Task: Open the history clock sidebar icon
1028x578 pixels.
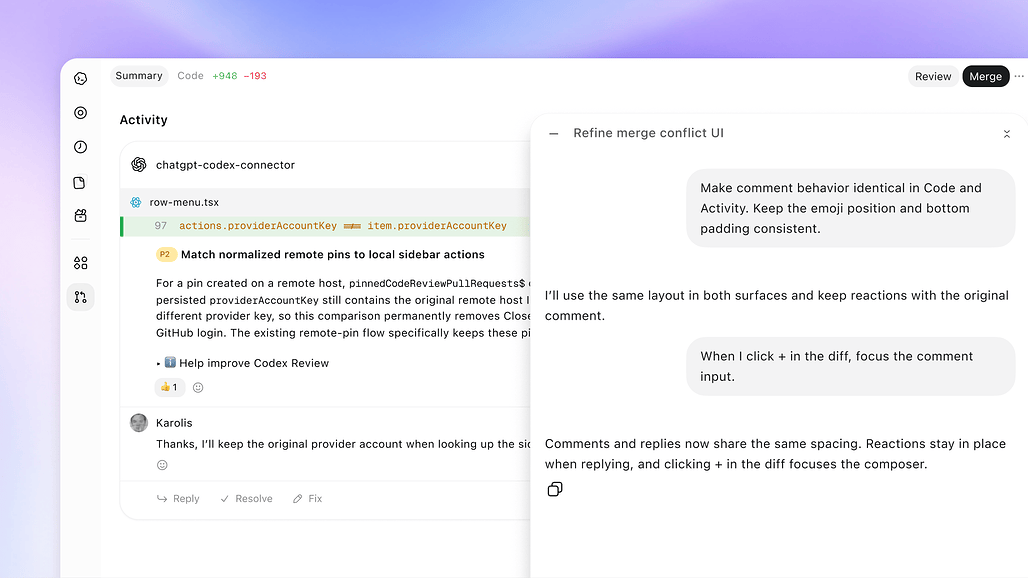Action: click(81, 147)
